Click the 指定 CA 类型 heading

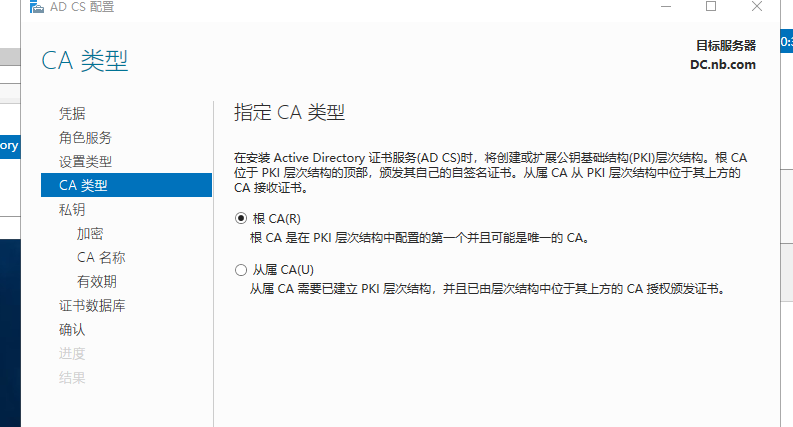[289, 112]
